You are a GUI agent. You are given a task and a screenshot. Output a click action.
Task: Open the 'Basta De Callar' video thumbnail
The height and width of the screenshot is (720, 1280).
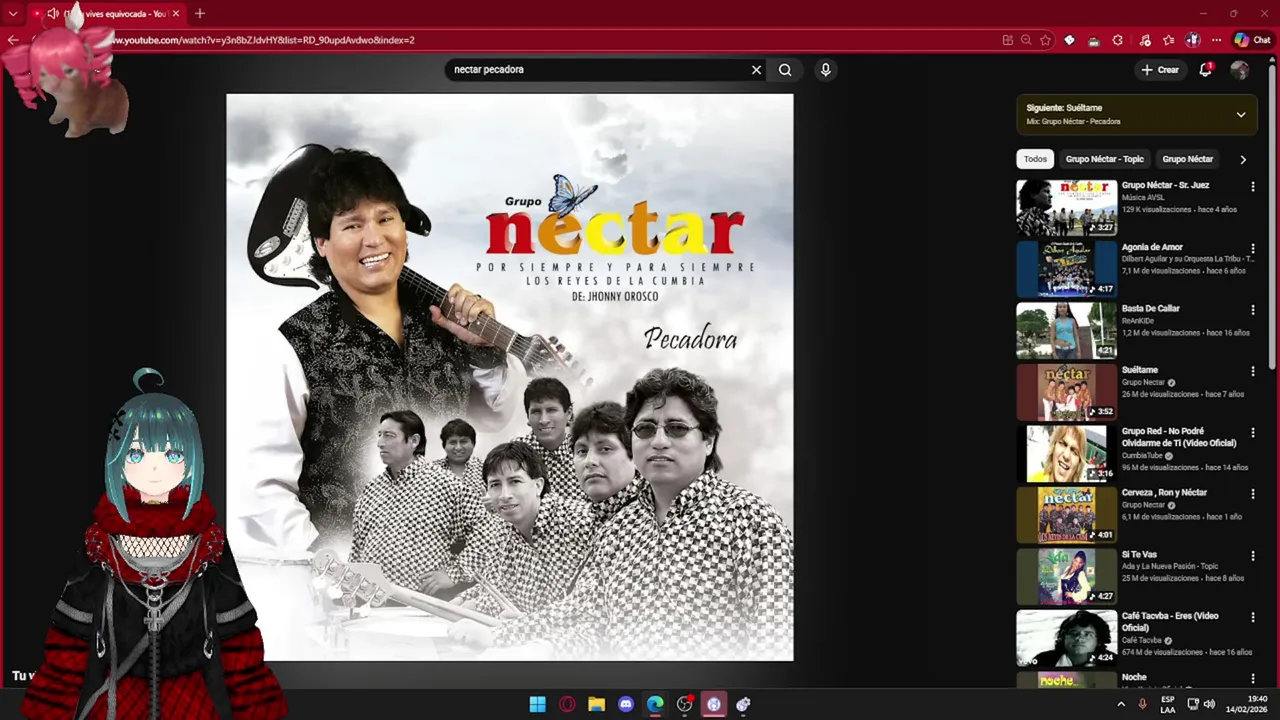pos(1067,330)
